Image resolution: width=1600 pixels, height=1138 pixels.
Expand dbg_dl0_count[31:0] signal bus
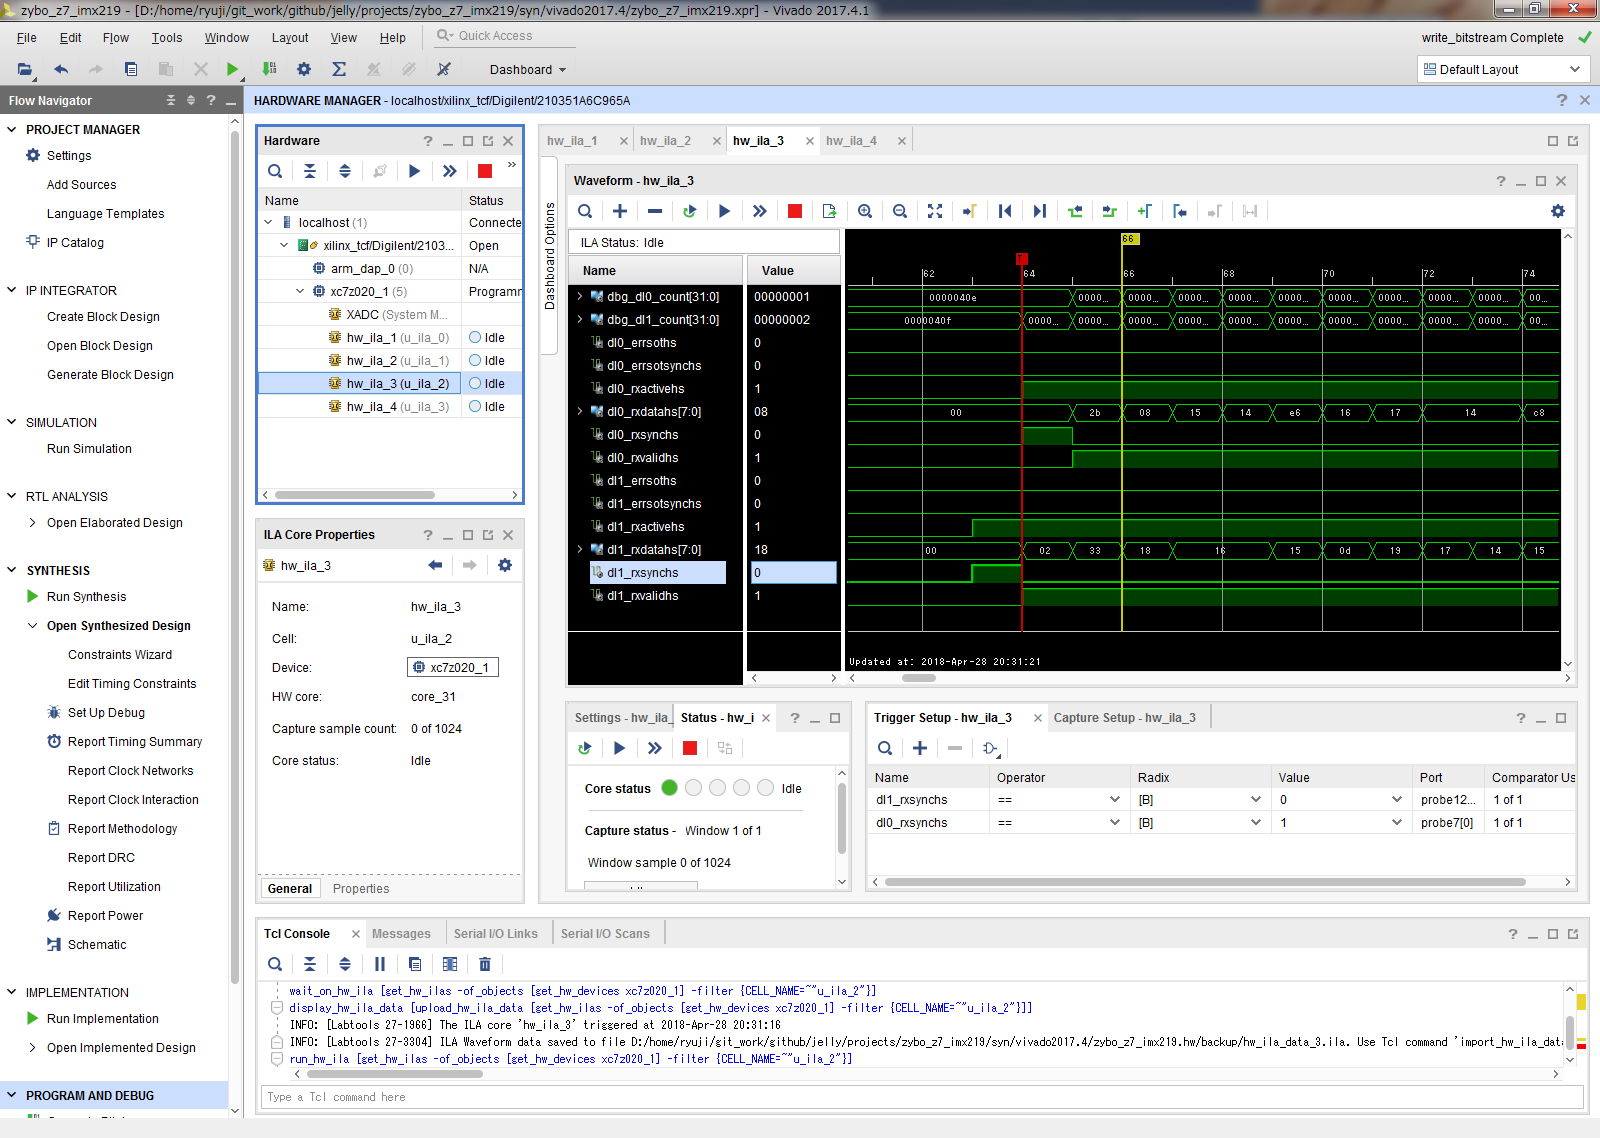[579, 296]
